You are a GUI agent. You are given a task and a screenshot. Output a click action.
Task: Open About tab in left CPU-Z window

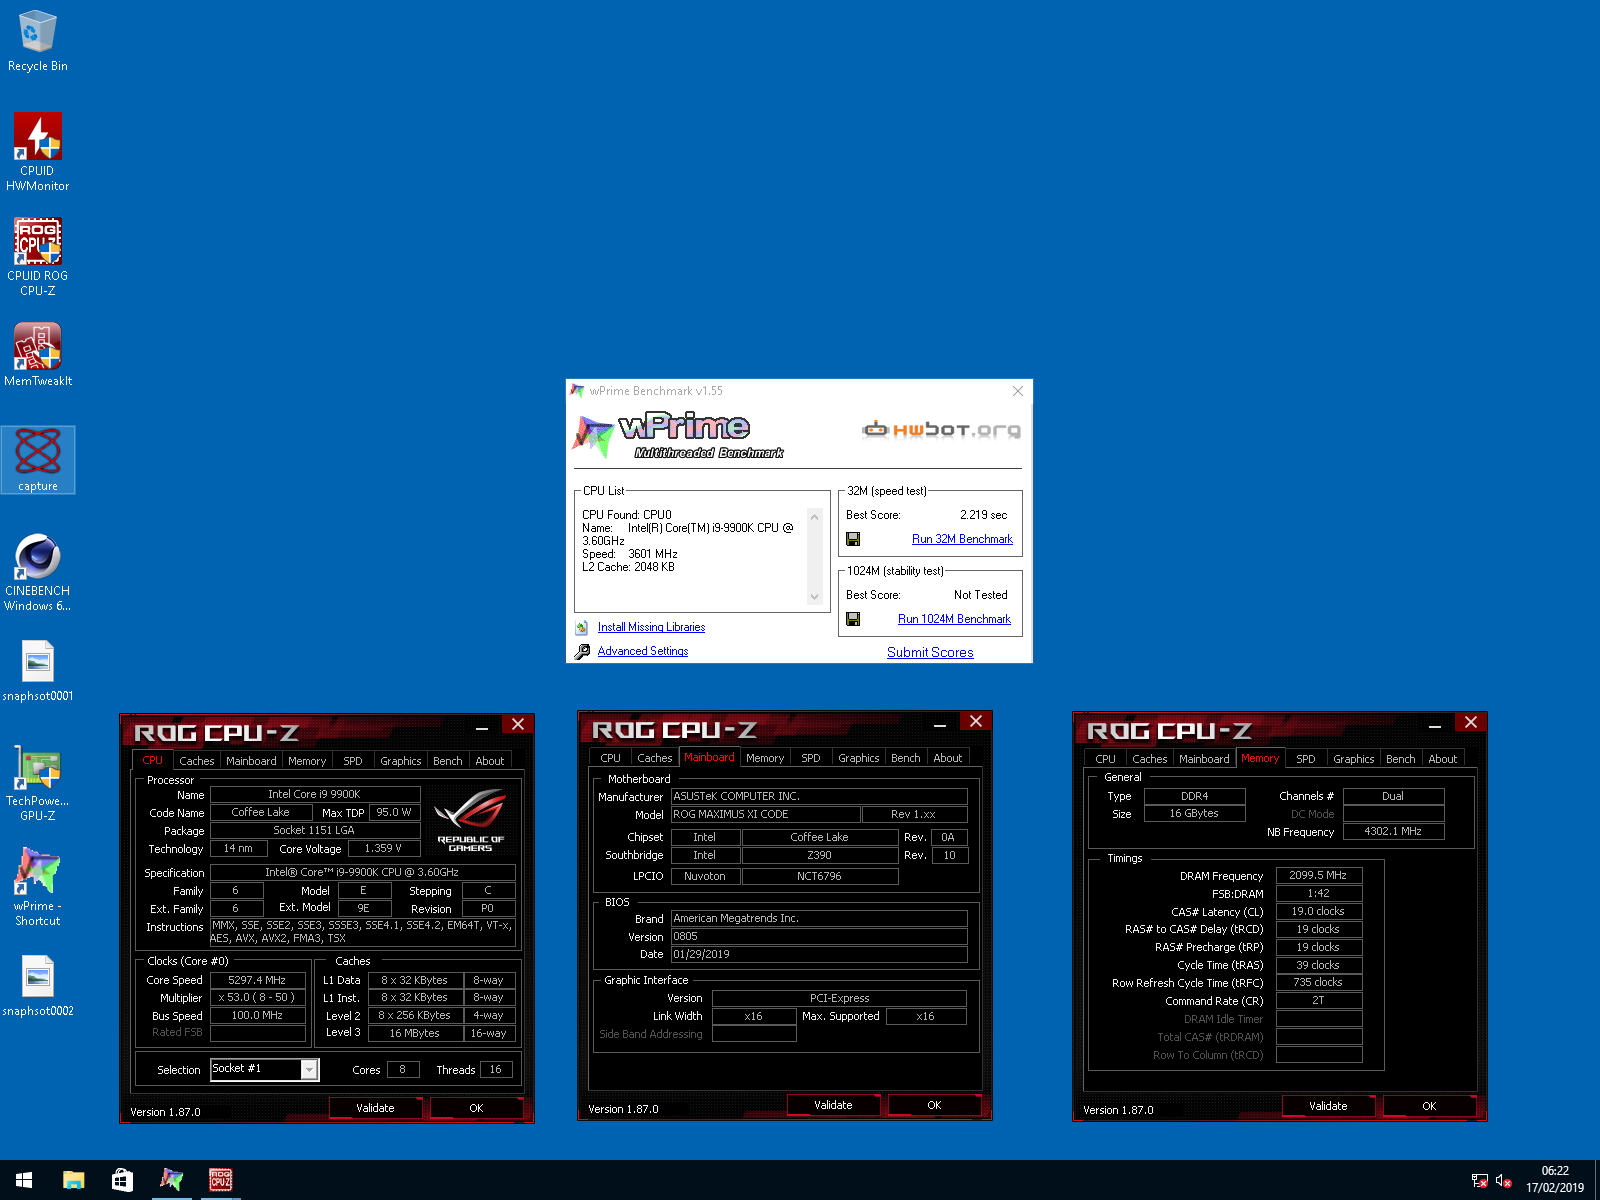(x=490, y=761)
